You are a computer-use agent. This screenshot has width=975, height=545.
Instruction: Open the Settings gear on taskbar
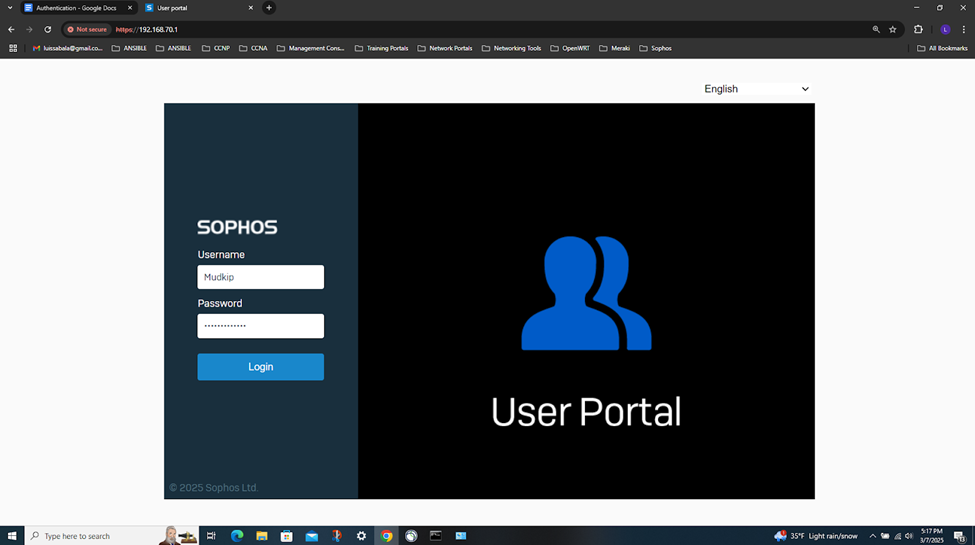click(361, 536)
